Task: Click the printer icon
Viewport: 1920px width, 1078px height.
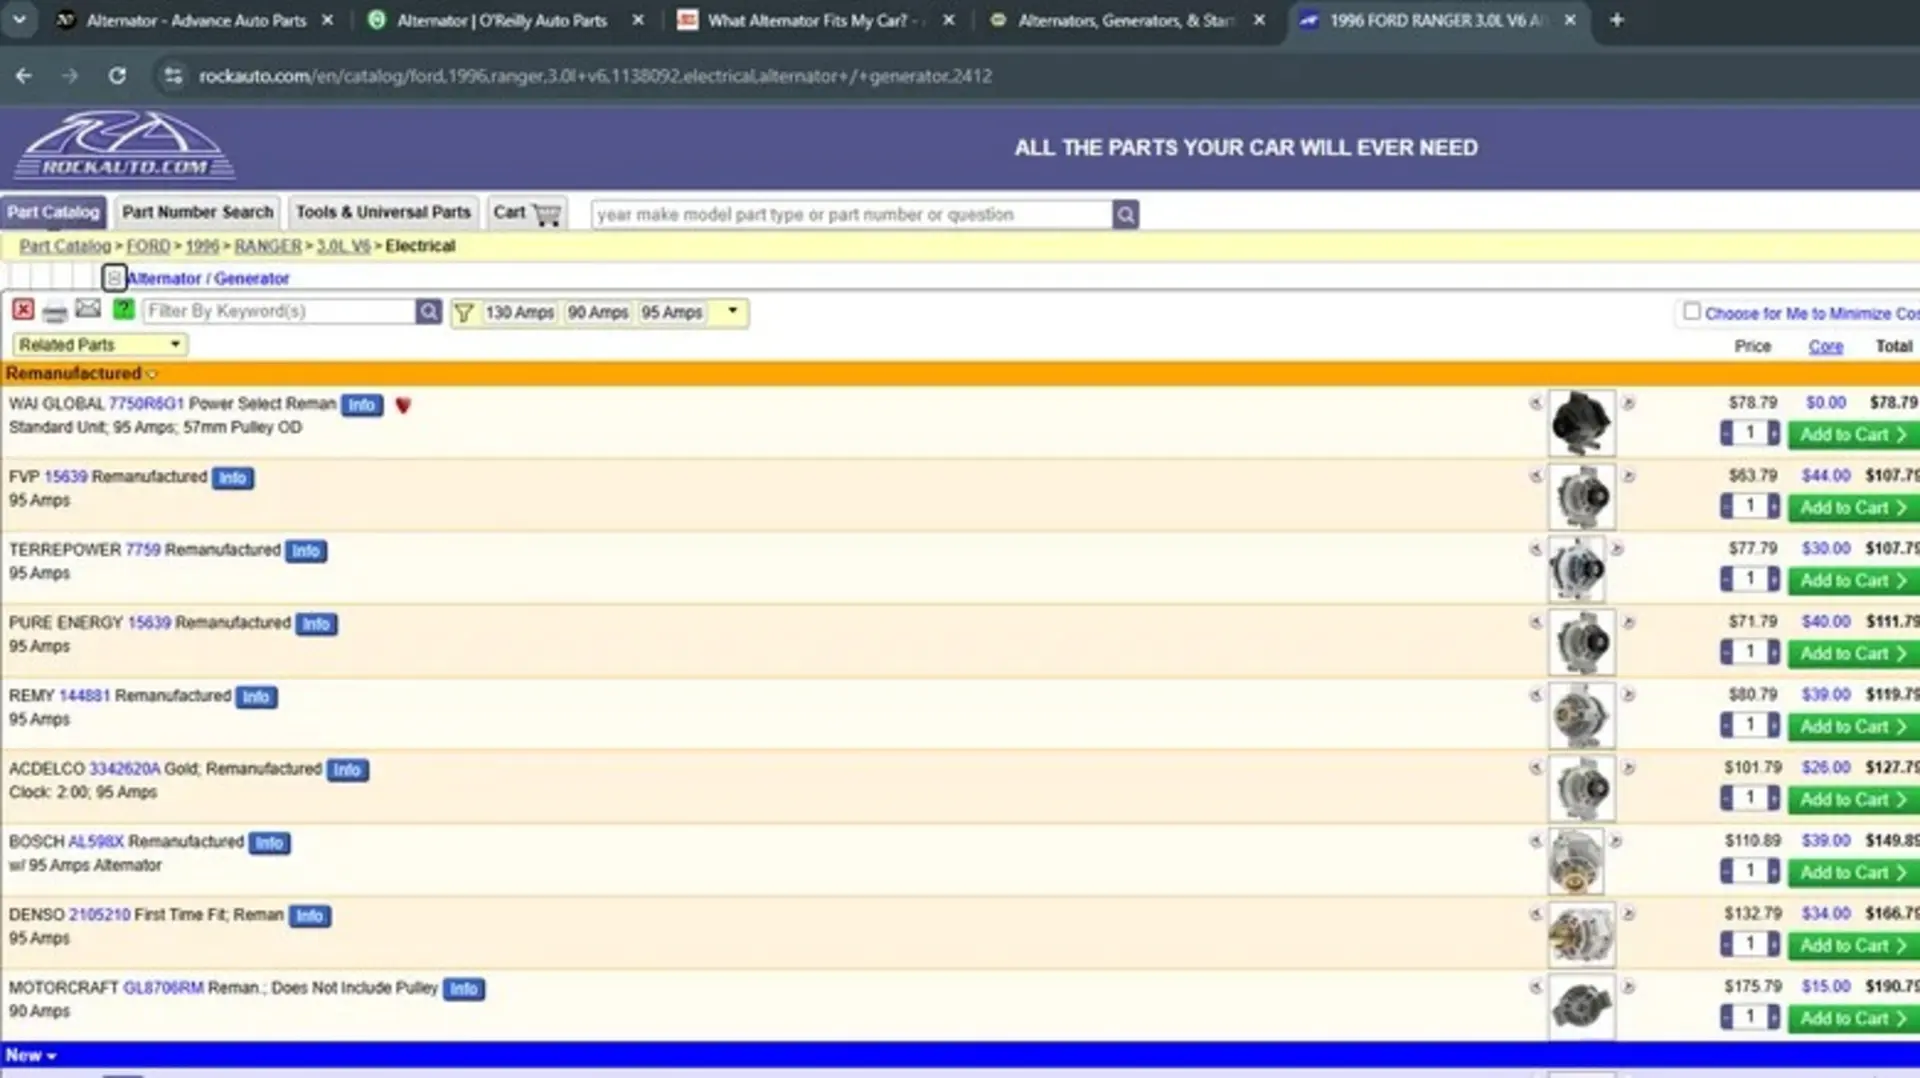Action: (x=55, y=312)
